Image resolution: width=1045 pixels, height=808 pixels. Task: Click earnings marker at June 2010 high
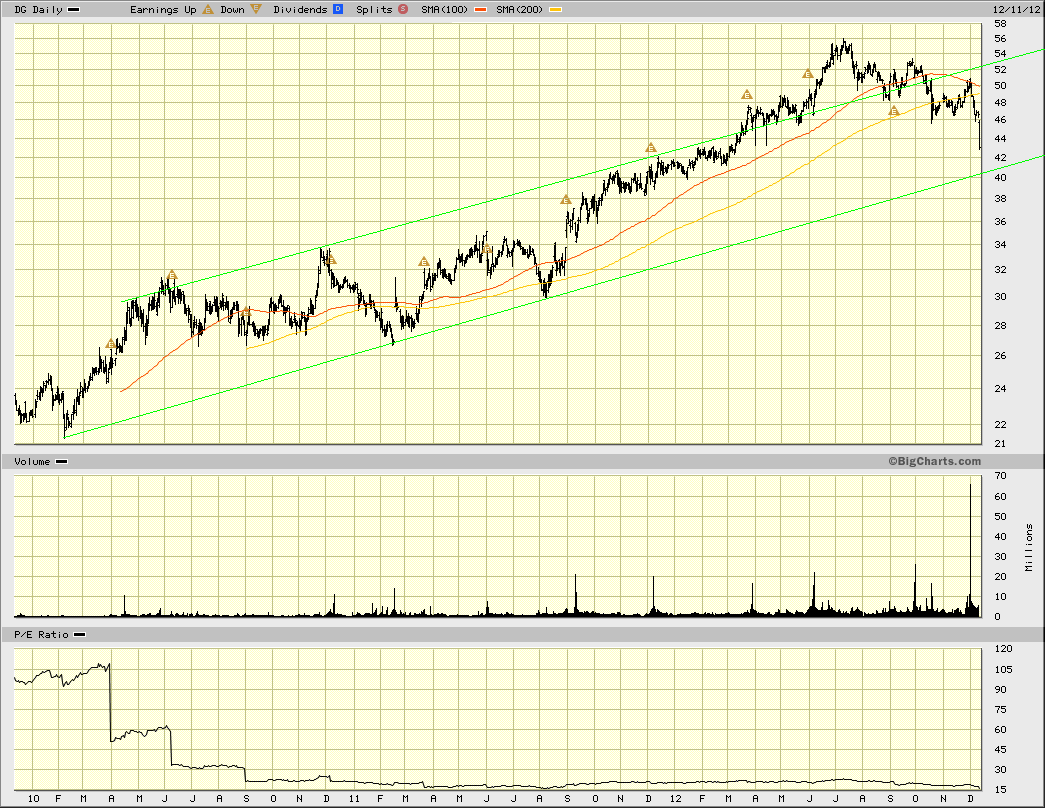[x=172, y=275]
